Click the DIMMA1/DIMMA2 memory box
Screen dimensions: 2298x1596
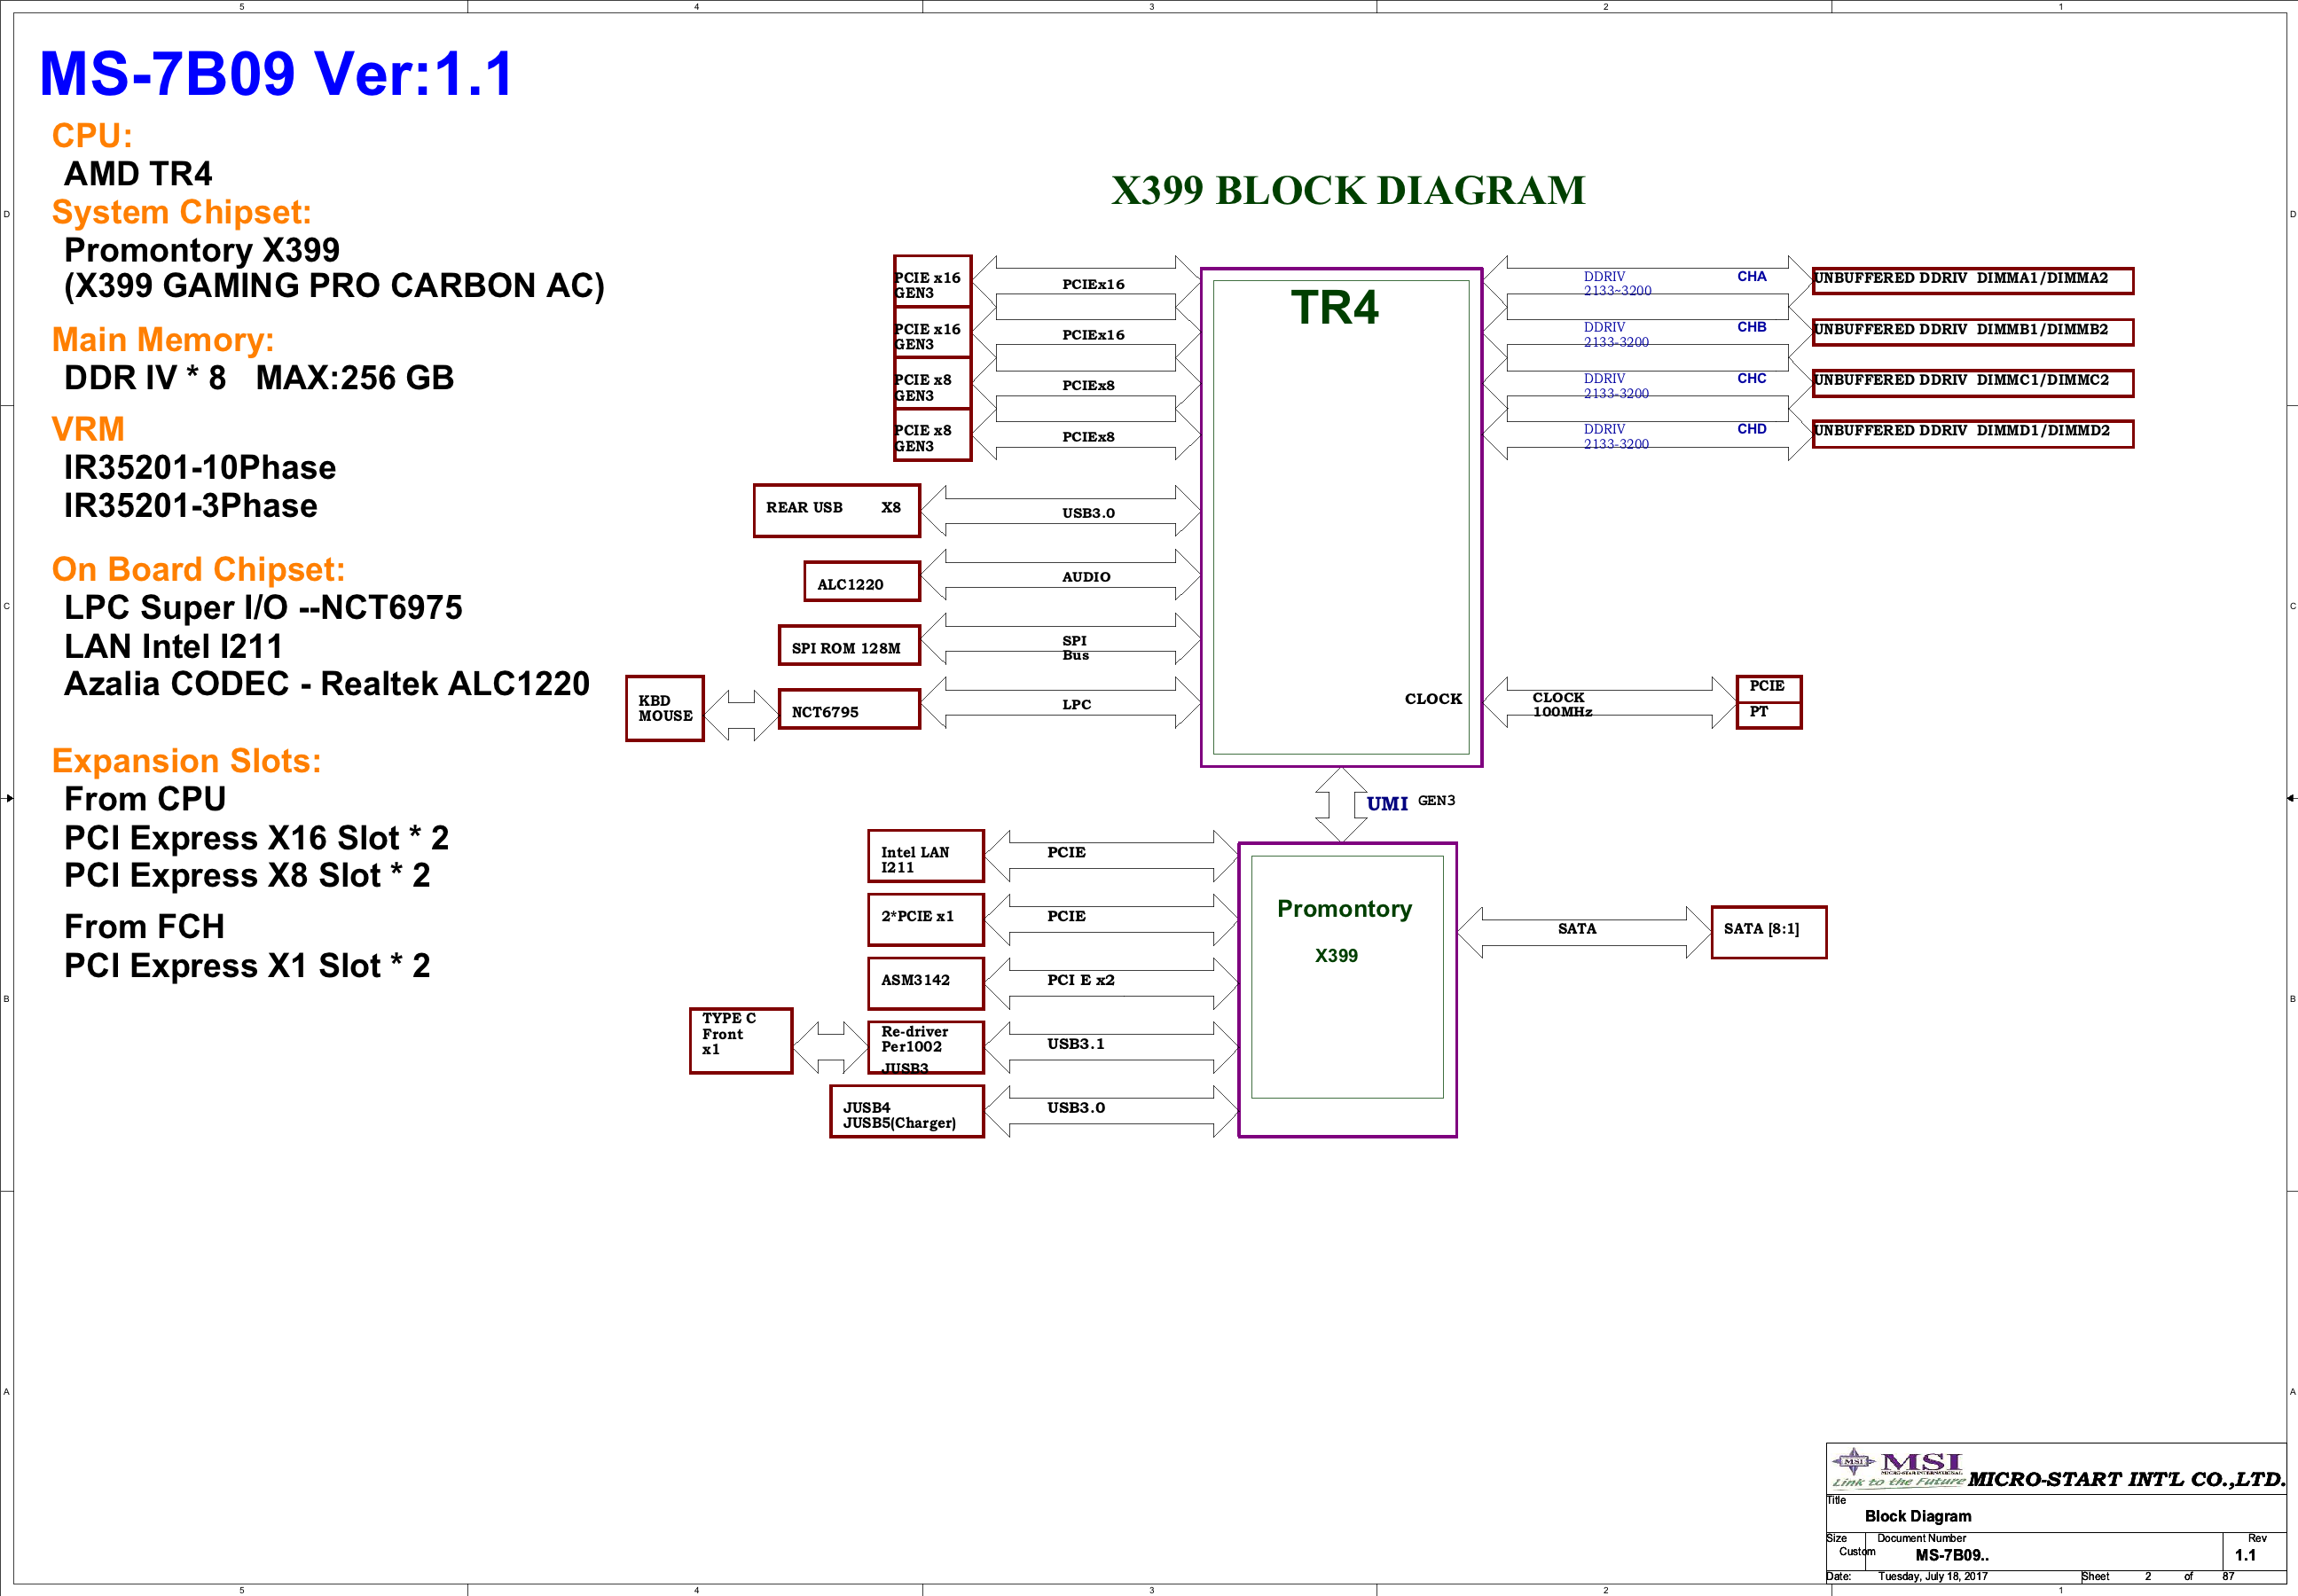click(x=1972, y=281)
